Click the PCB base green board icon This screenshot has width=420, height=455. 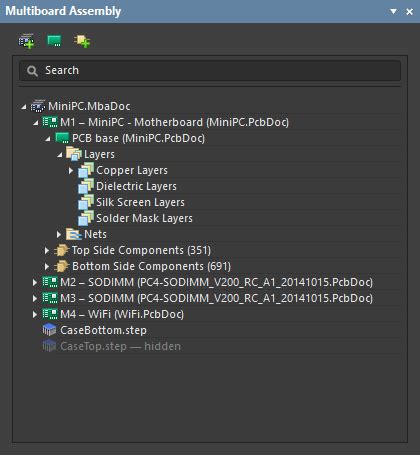(x=62, y=138)
